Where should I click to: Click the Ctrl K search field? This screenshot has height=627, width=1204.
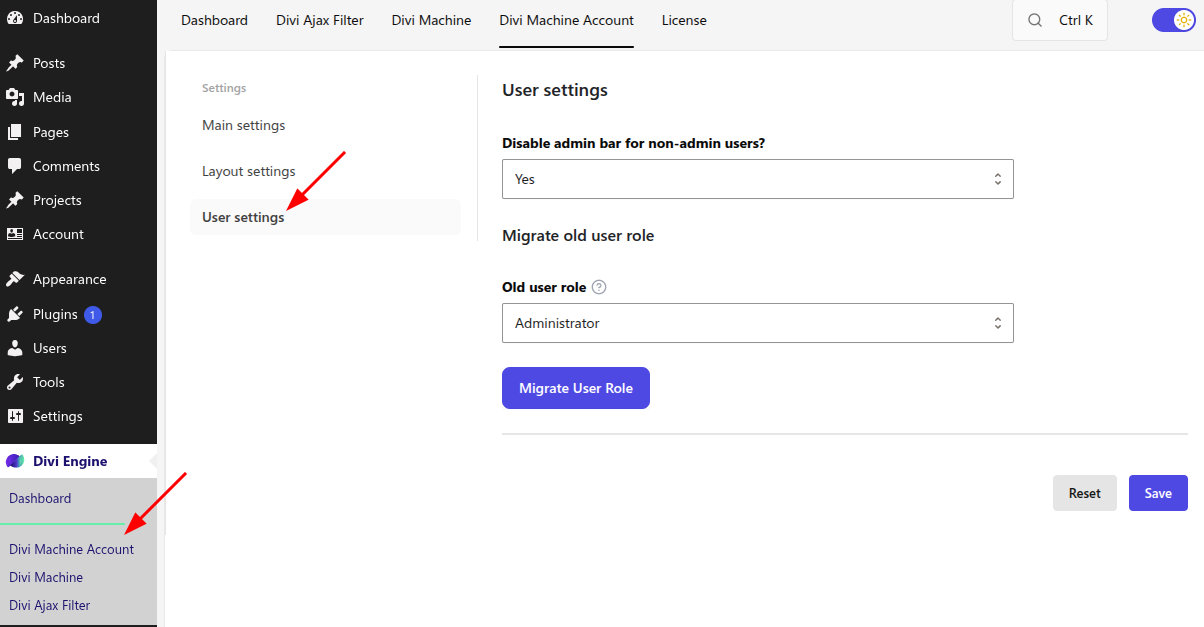[x=1060, y=20]
